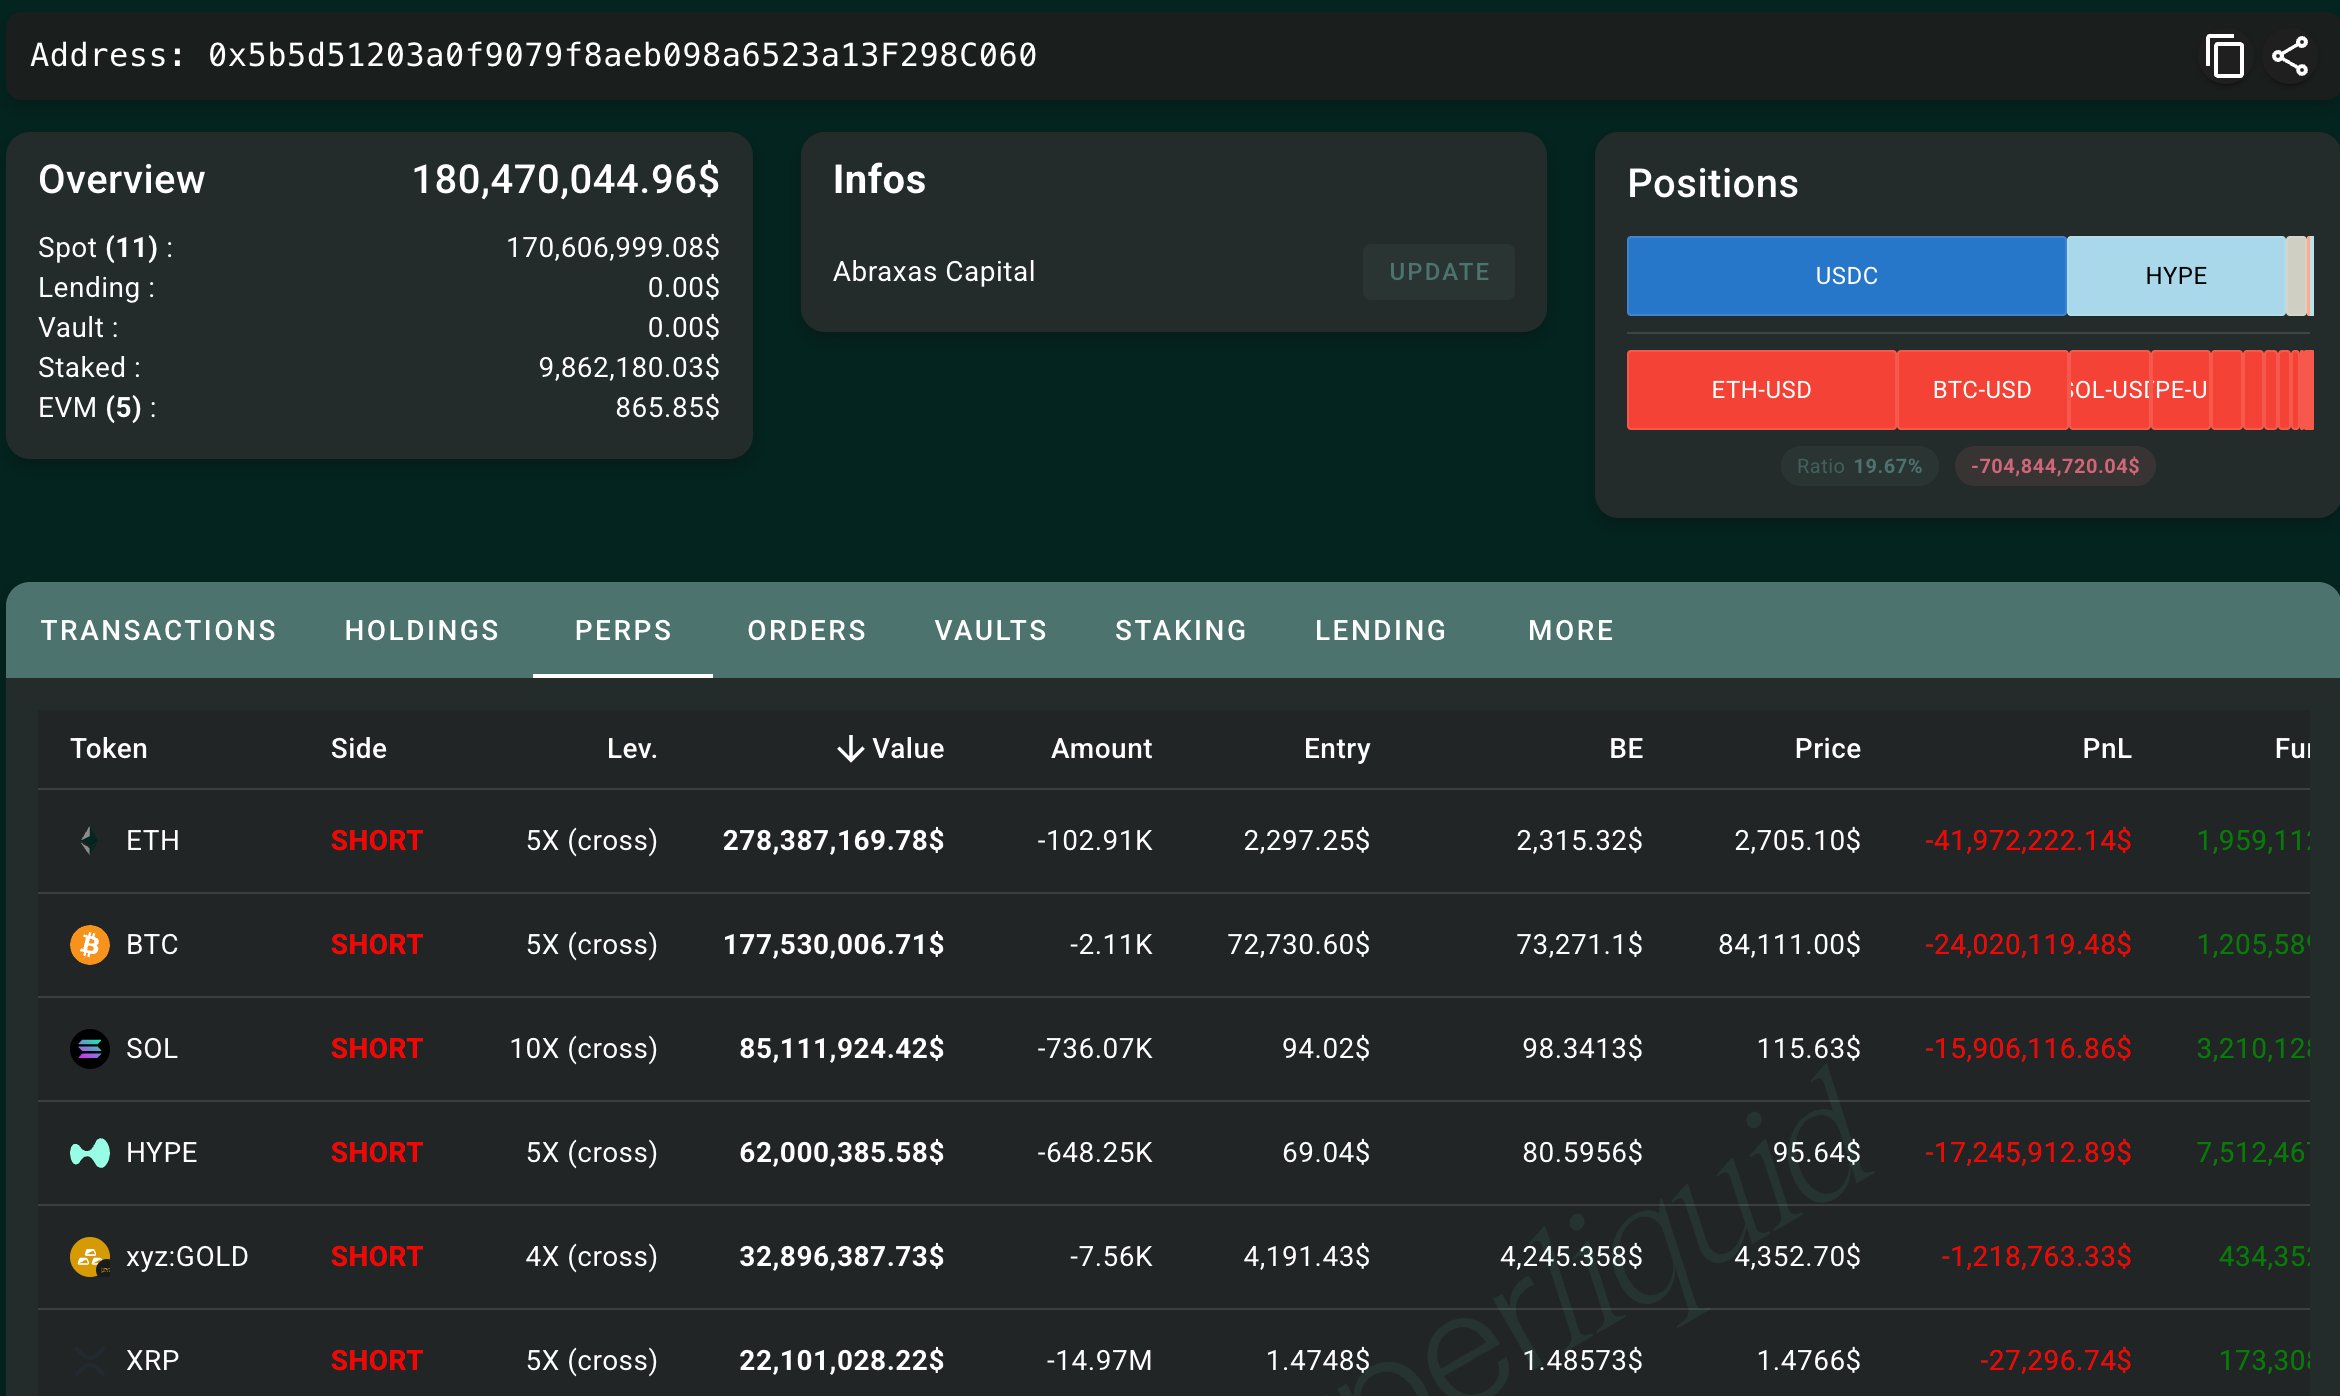Click BTC position value 177,530,006.71$

click(833, 945)
